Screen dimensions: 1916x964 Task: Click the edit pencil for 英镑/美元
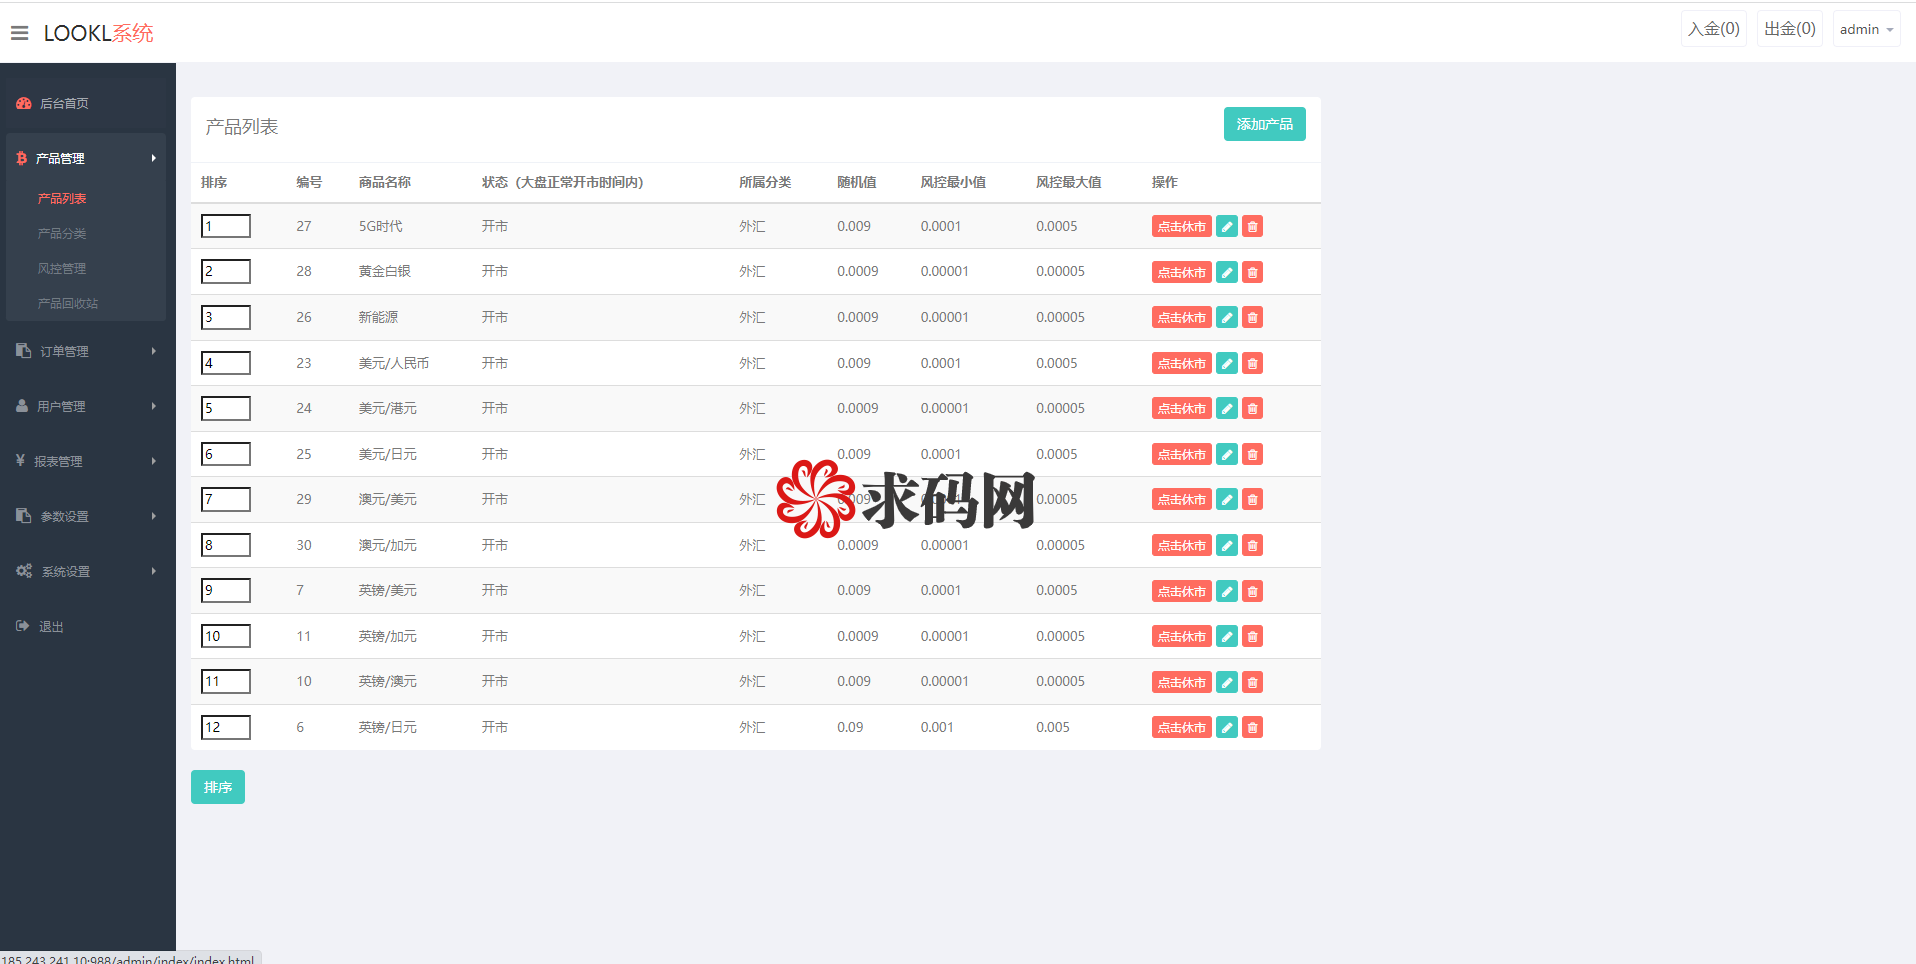coord(1227,591)
